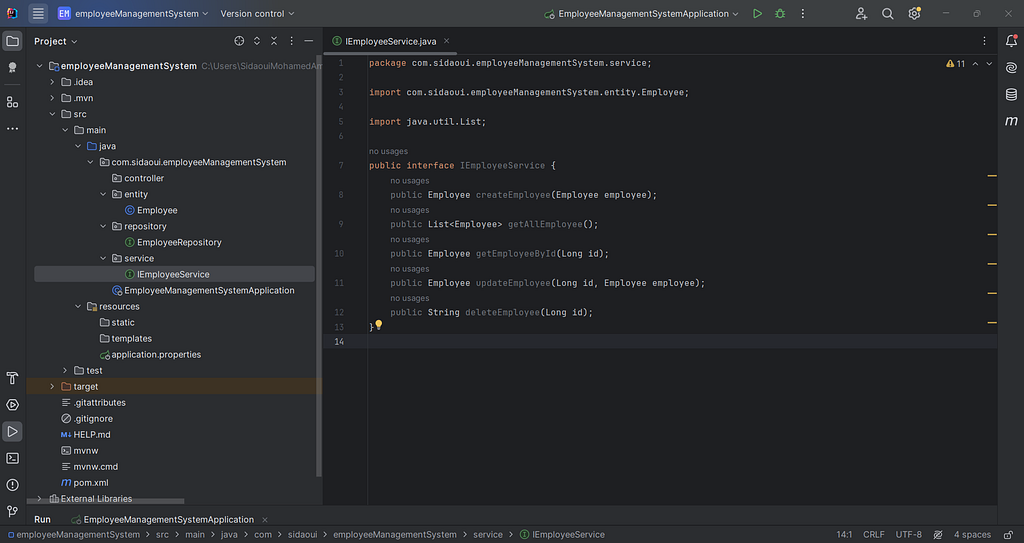Go to next highlighted problem arrow
This screenshot has height=543, width=1024.
(989, 64)
